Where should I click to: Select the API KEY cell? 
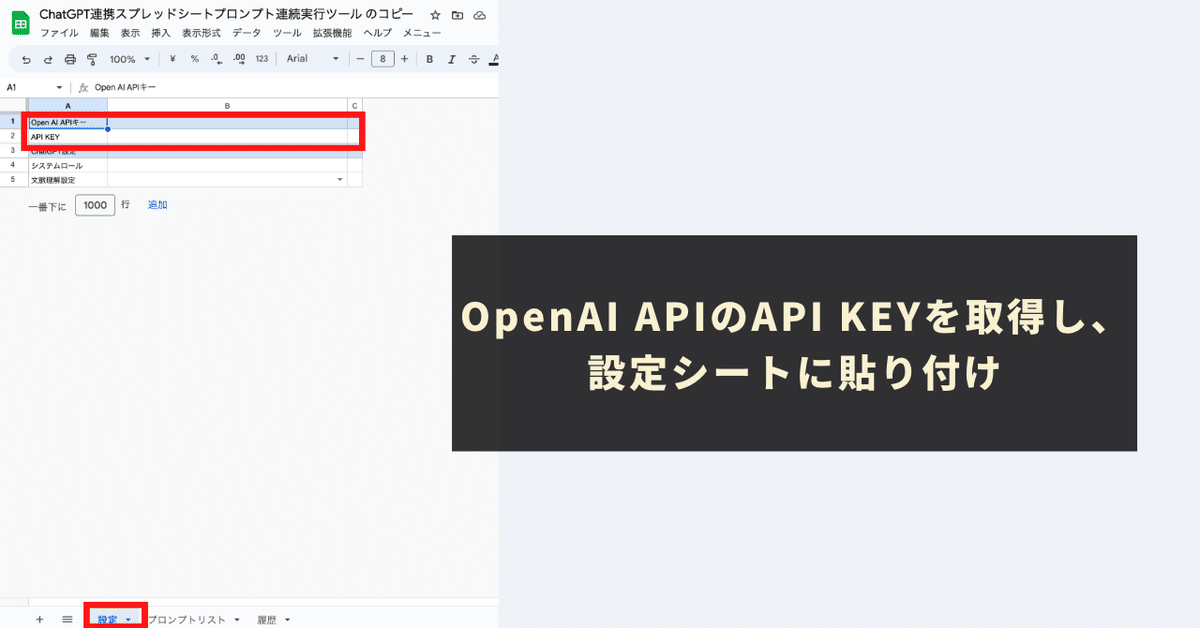[67, 137]
